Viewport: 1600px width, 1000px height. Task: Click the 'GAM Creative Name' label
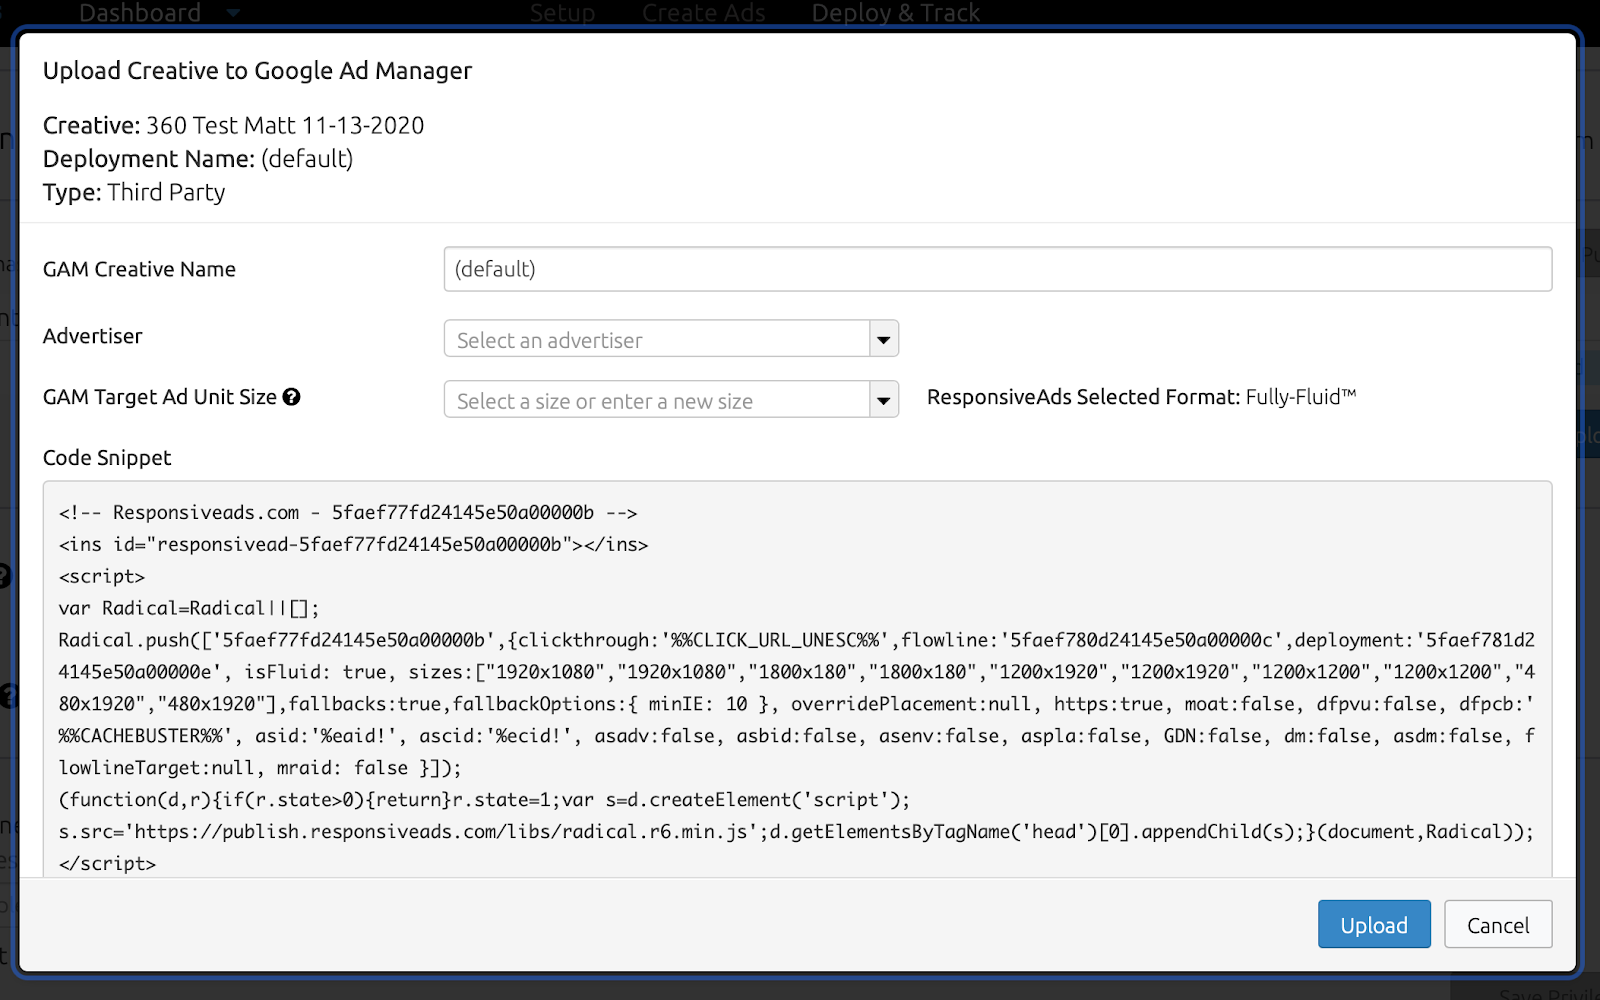pos(139,269)
